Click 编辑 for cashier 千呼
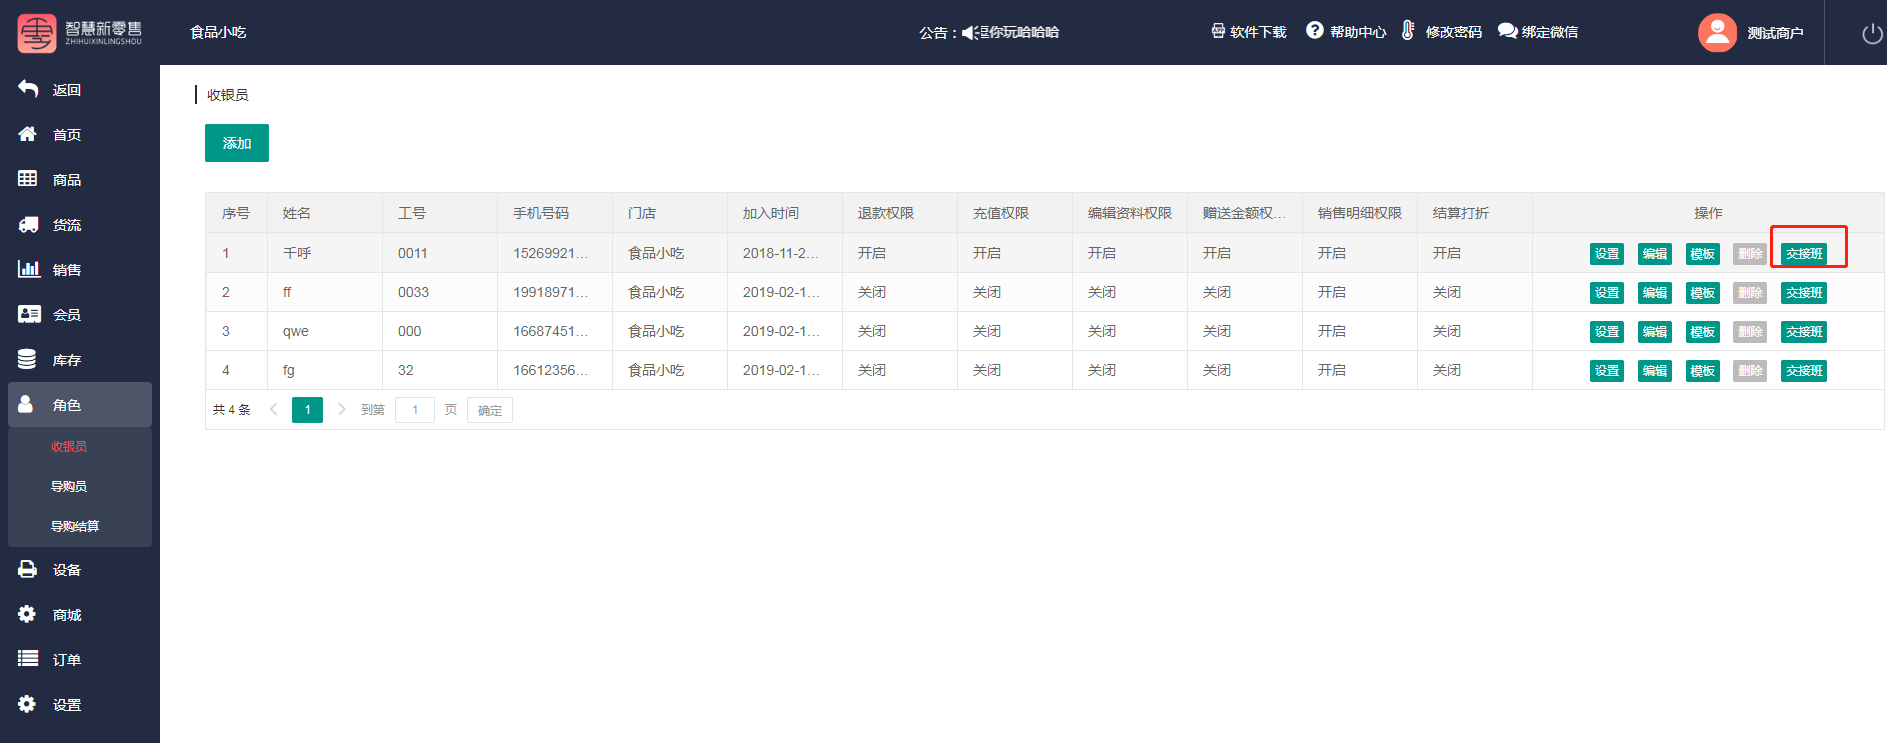The width and height of the screenshot is (1887, 743). click(x=1655, y=254)
